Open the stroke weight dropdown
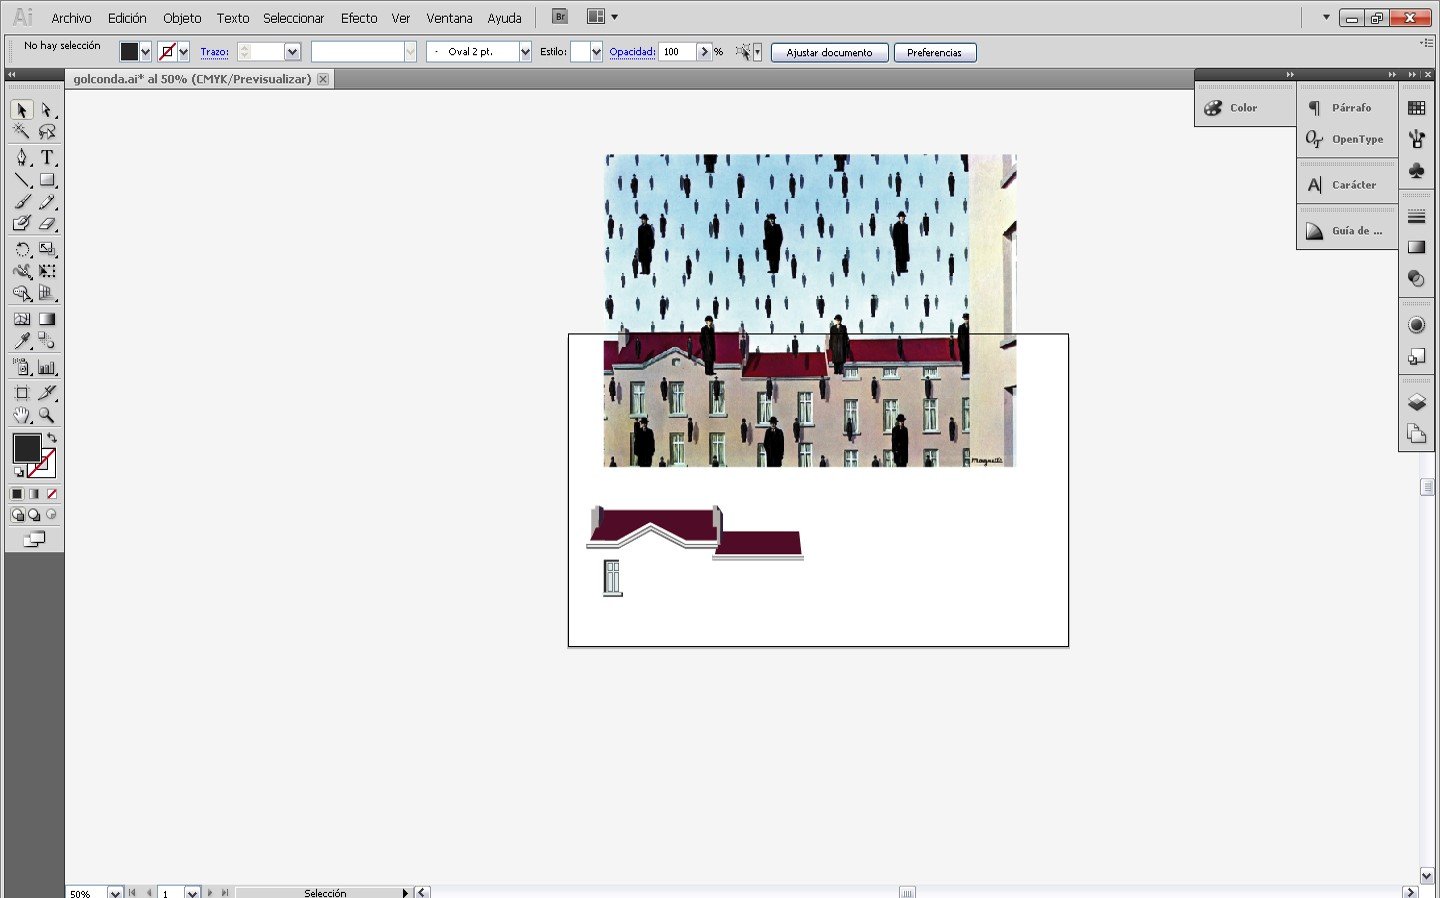Screen dimensions: 1440x898 (293, 52)
